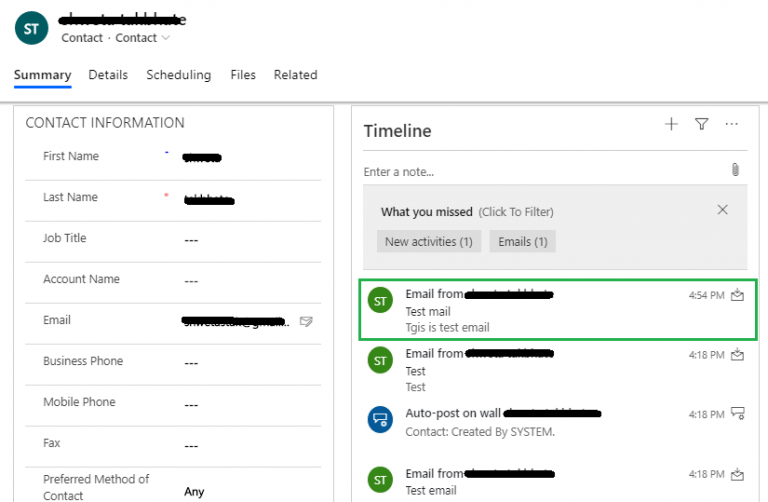Viewport: 768px width, 502px height.
Task: Open the Timeline more options ellipsis
Action: [x=732, y=124]
